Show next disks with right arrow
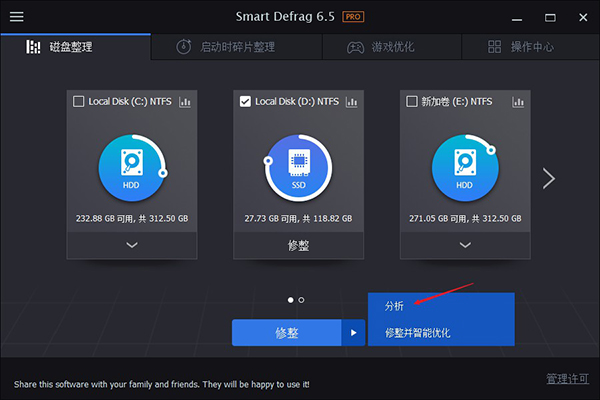This screenshot has height=400, width=600. click(x=549, y=178)
